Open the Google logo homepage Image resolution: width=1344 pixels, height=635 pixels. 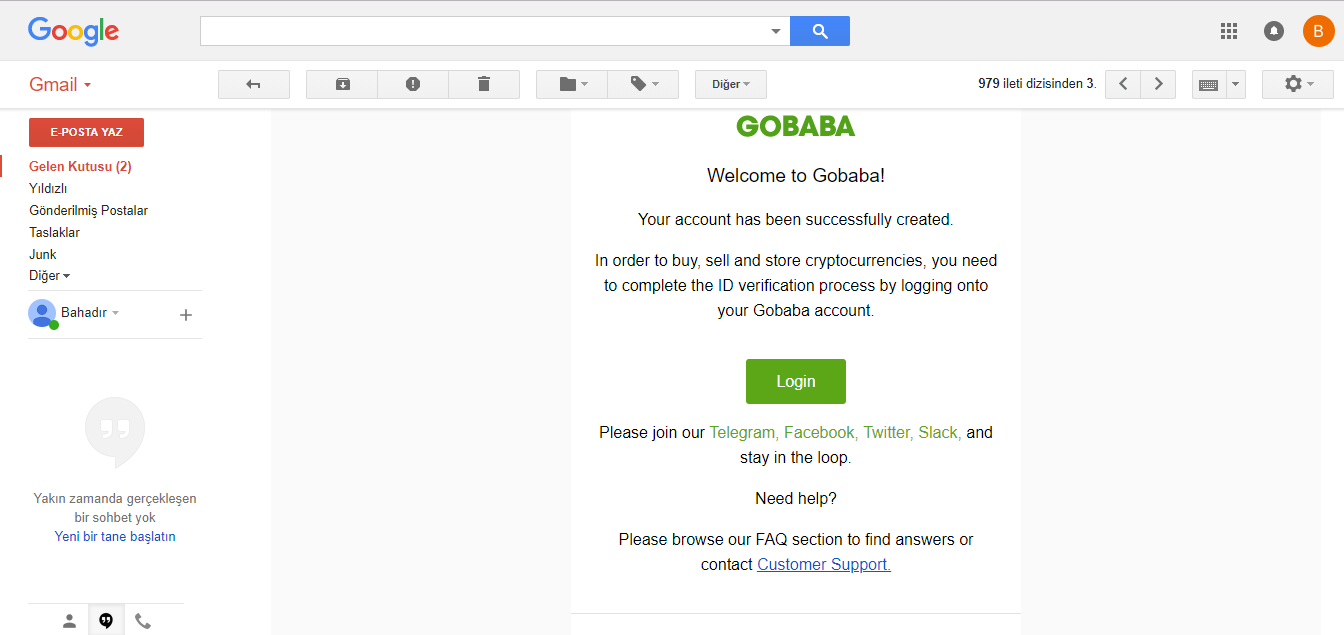(x=73, y=31)
